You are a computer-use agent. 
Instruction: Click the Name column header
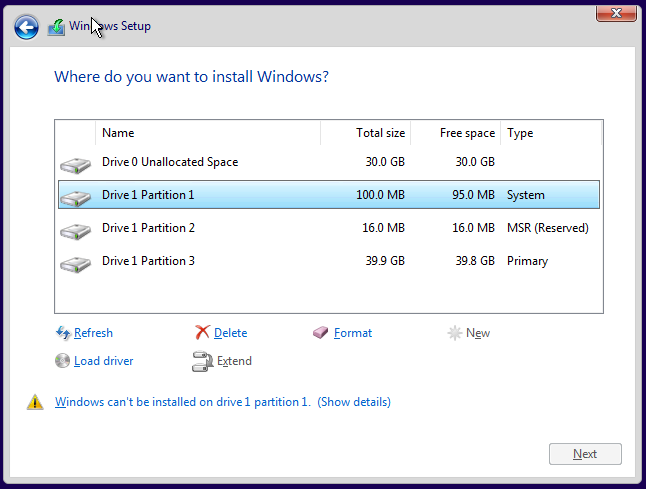coord(208,133)
